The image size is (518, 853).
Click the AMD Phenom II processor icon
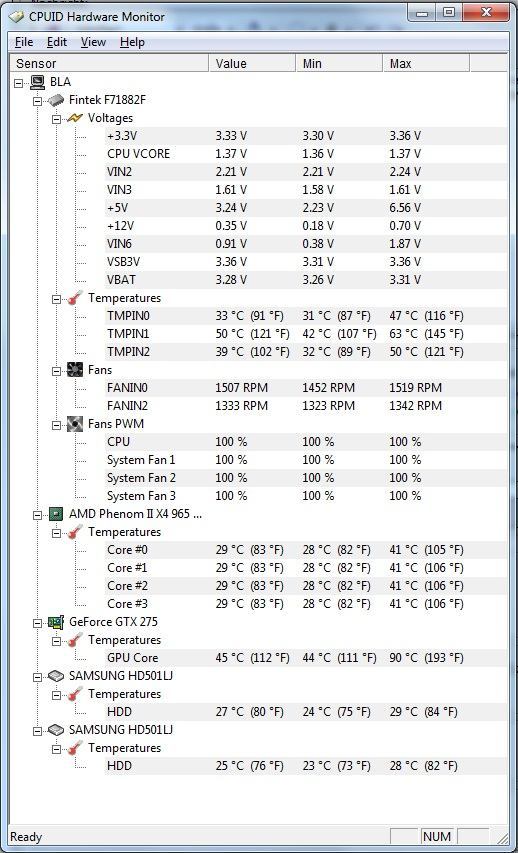[x=57, y=514]
